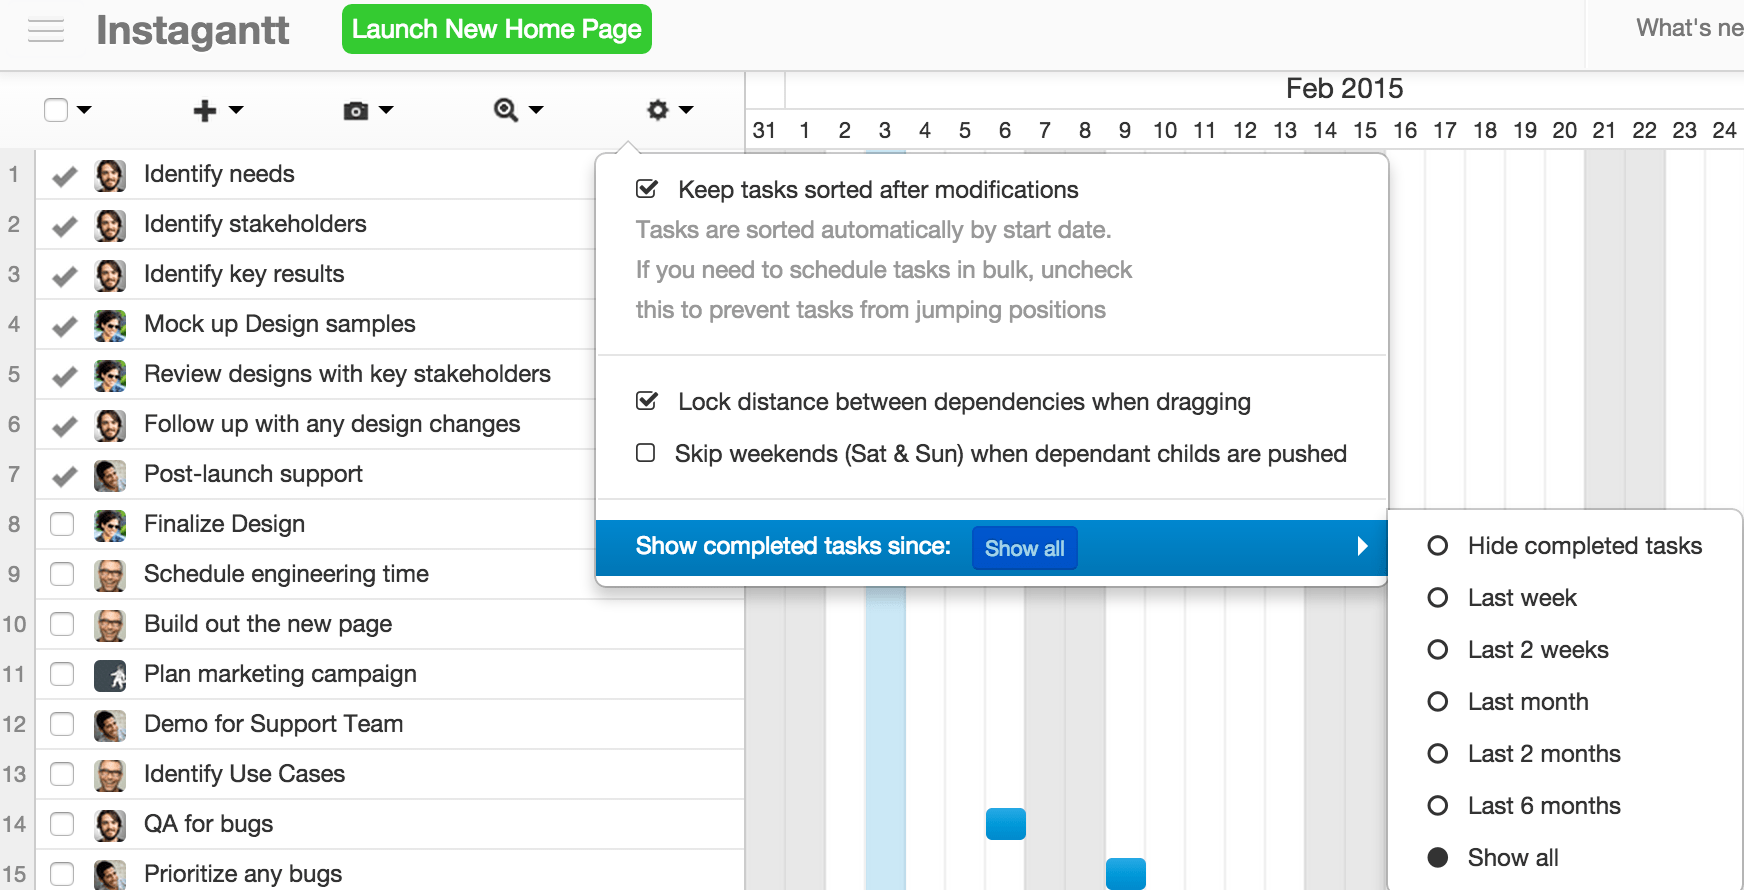Click the camera snapshot icon
The height and width of the screenshot is (890, 1744).
(x=356, y=110)
